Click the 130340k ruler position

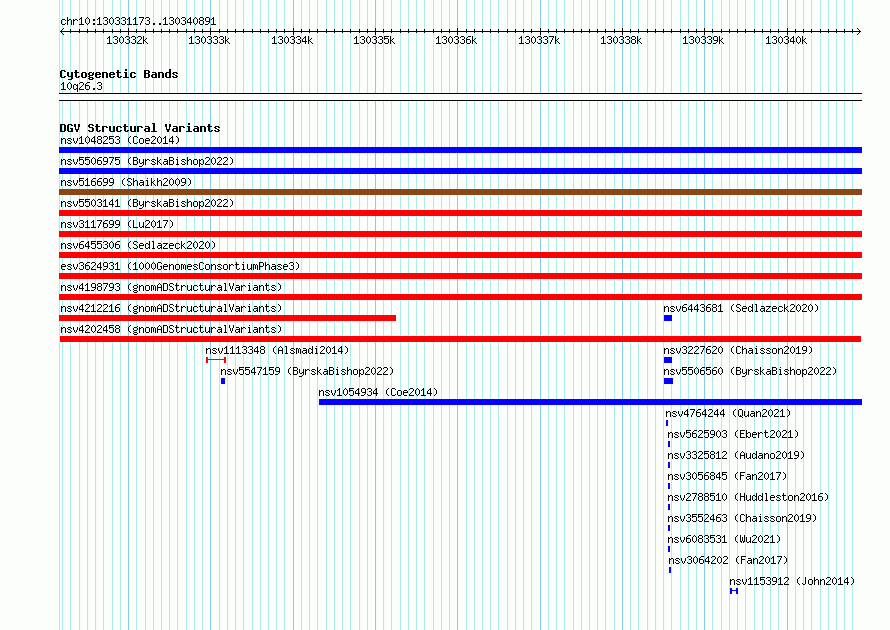[x=786, y=41]
